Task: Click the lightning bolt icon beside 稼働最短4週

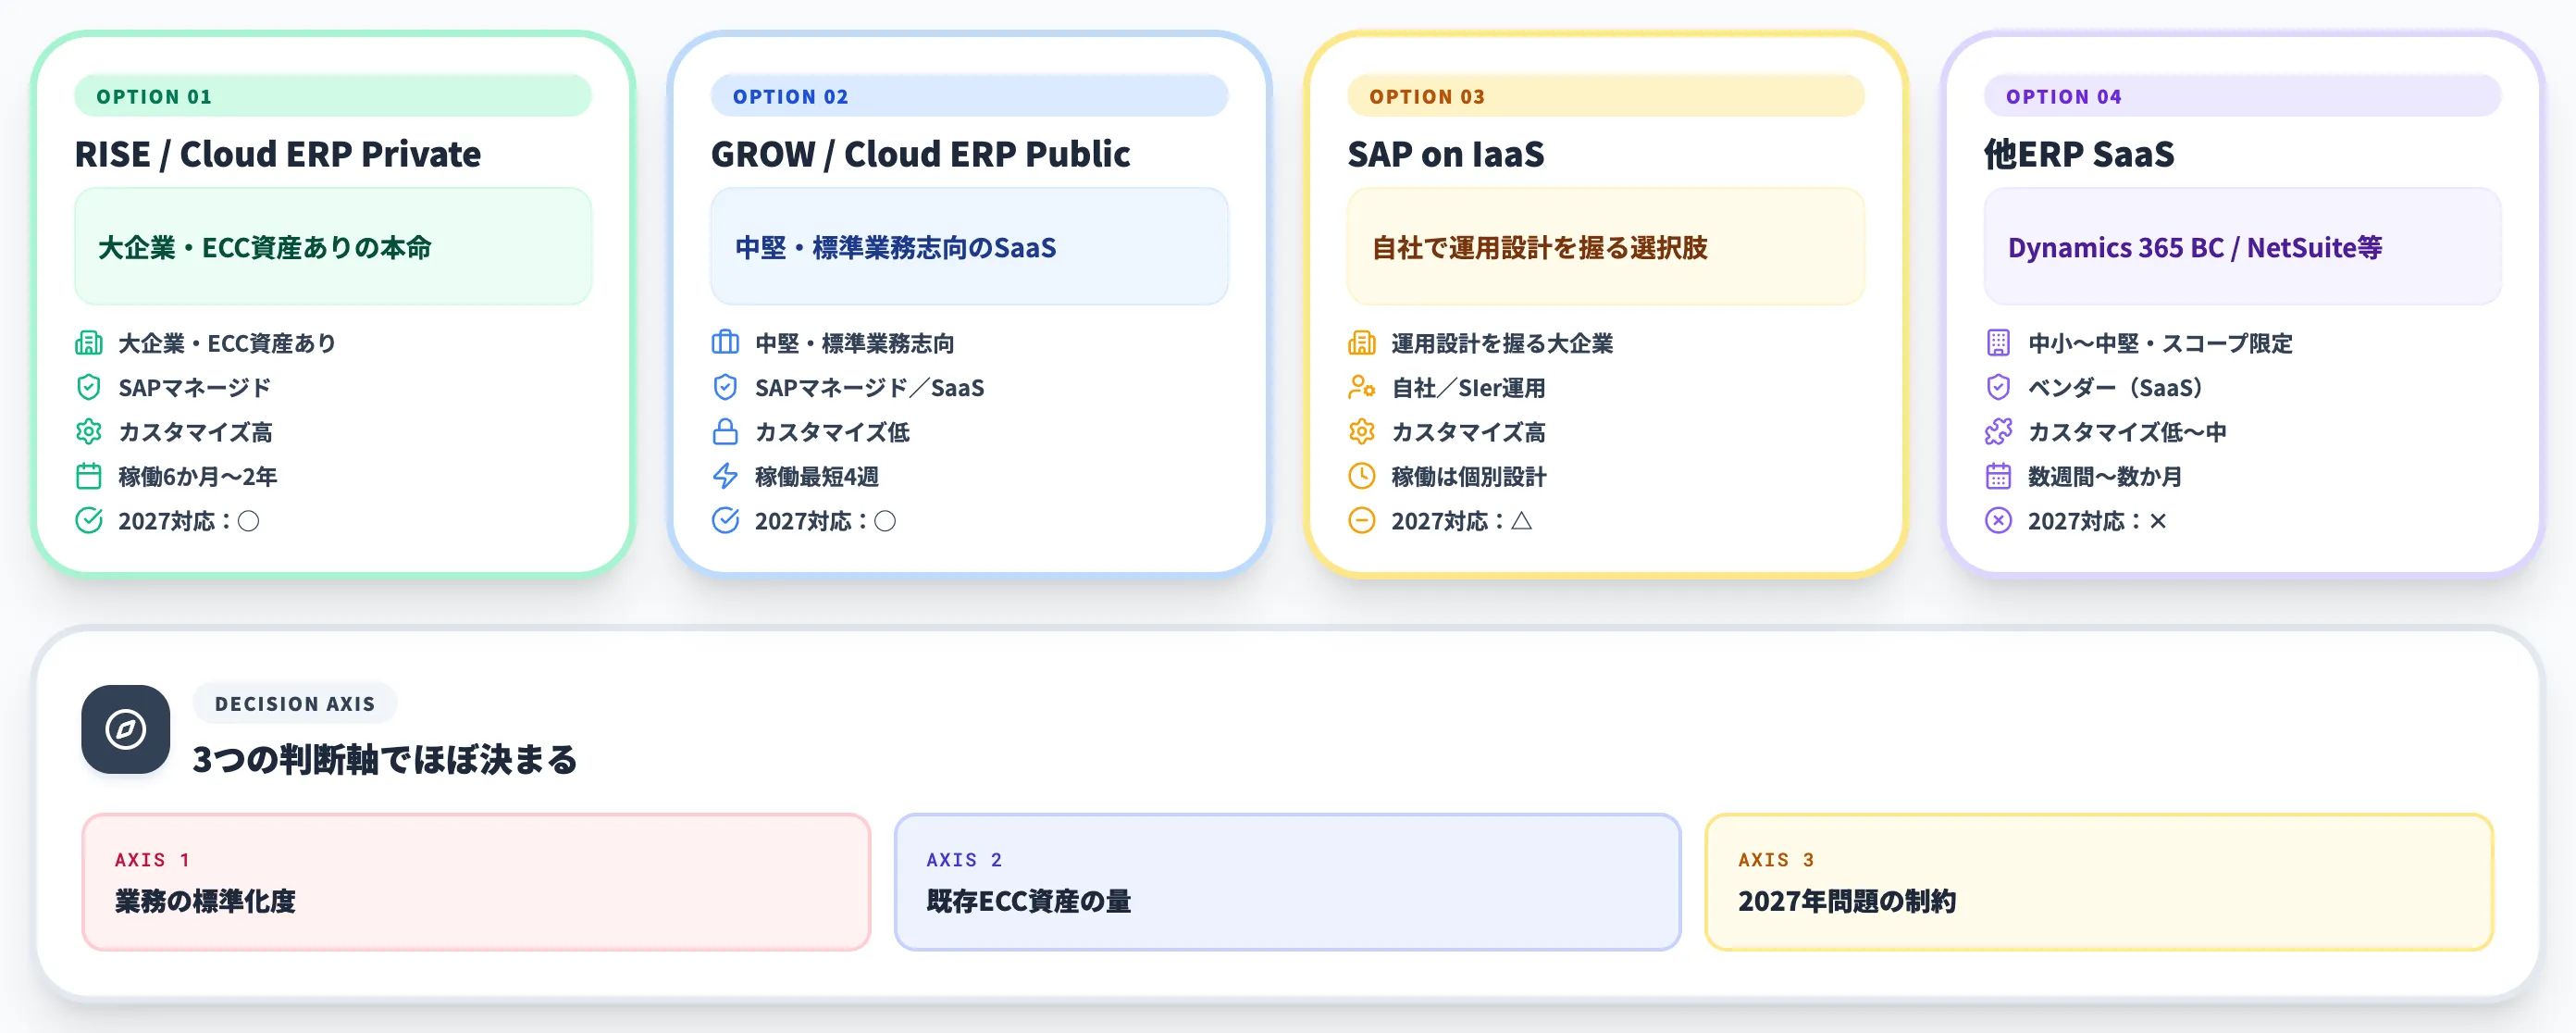Action: click(725, 476)
